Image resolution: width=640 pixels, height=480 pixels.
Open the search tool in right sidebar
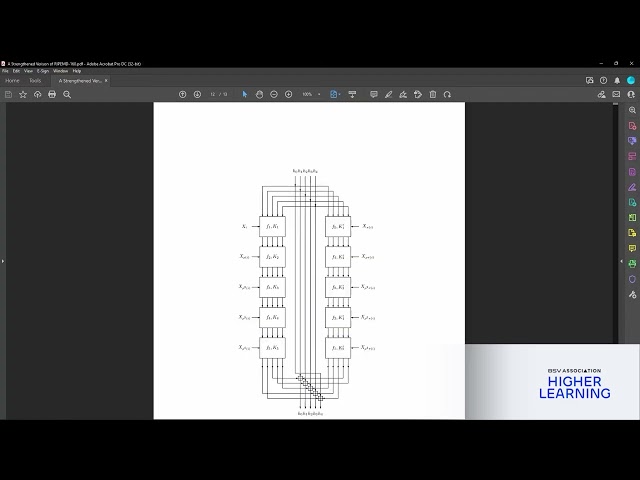[632, 110]
